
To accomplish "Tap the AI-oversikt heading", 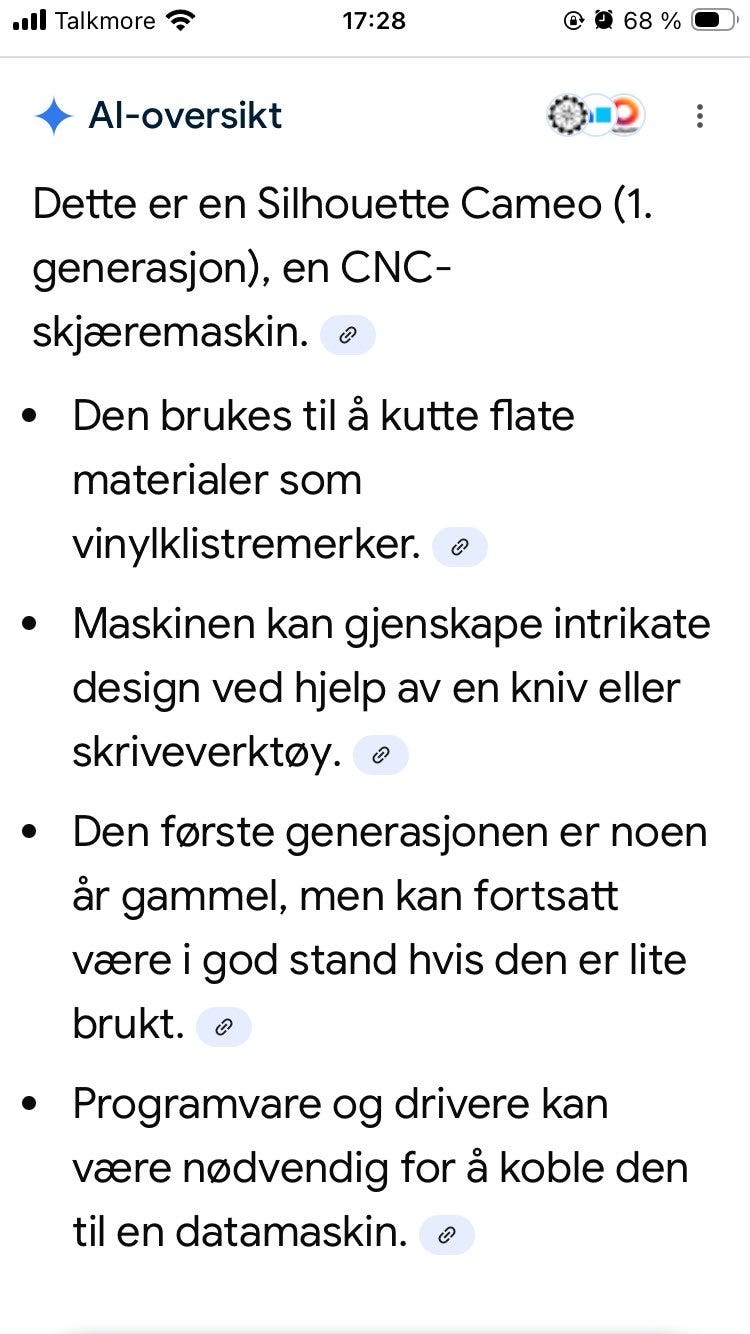I will pos(185,116).
